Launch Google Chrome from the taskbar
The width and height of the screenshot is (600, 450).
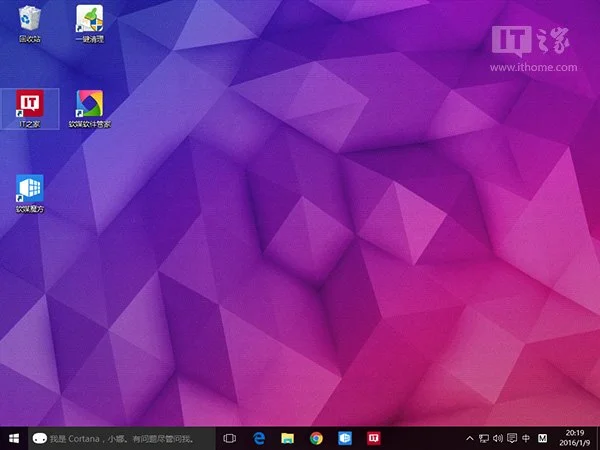coord(316,438)
